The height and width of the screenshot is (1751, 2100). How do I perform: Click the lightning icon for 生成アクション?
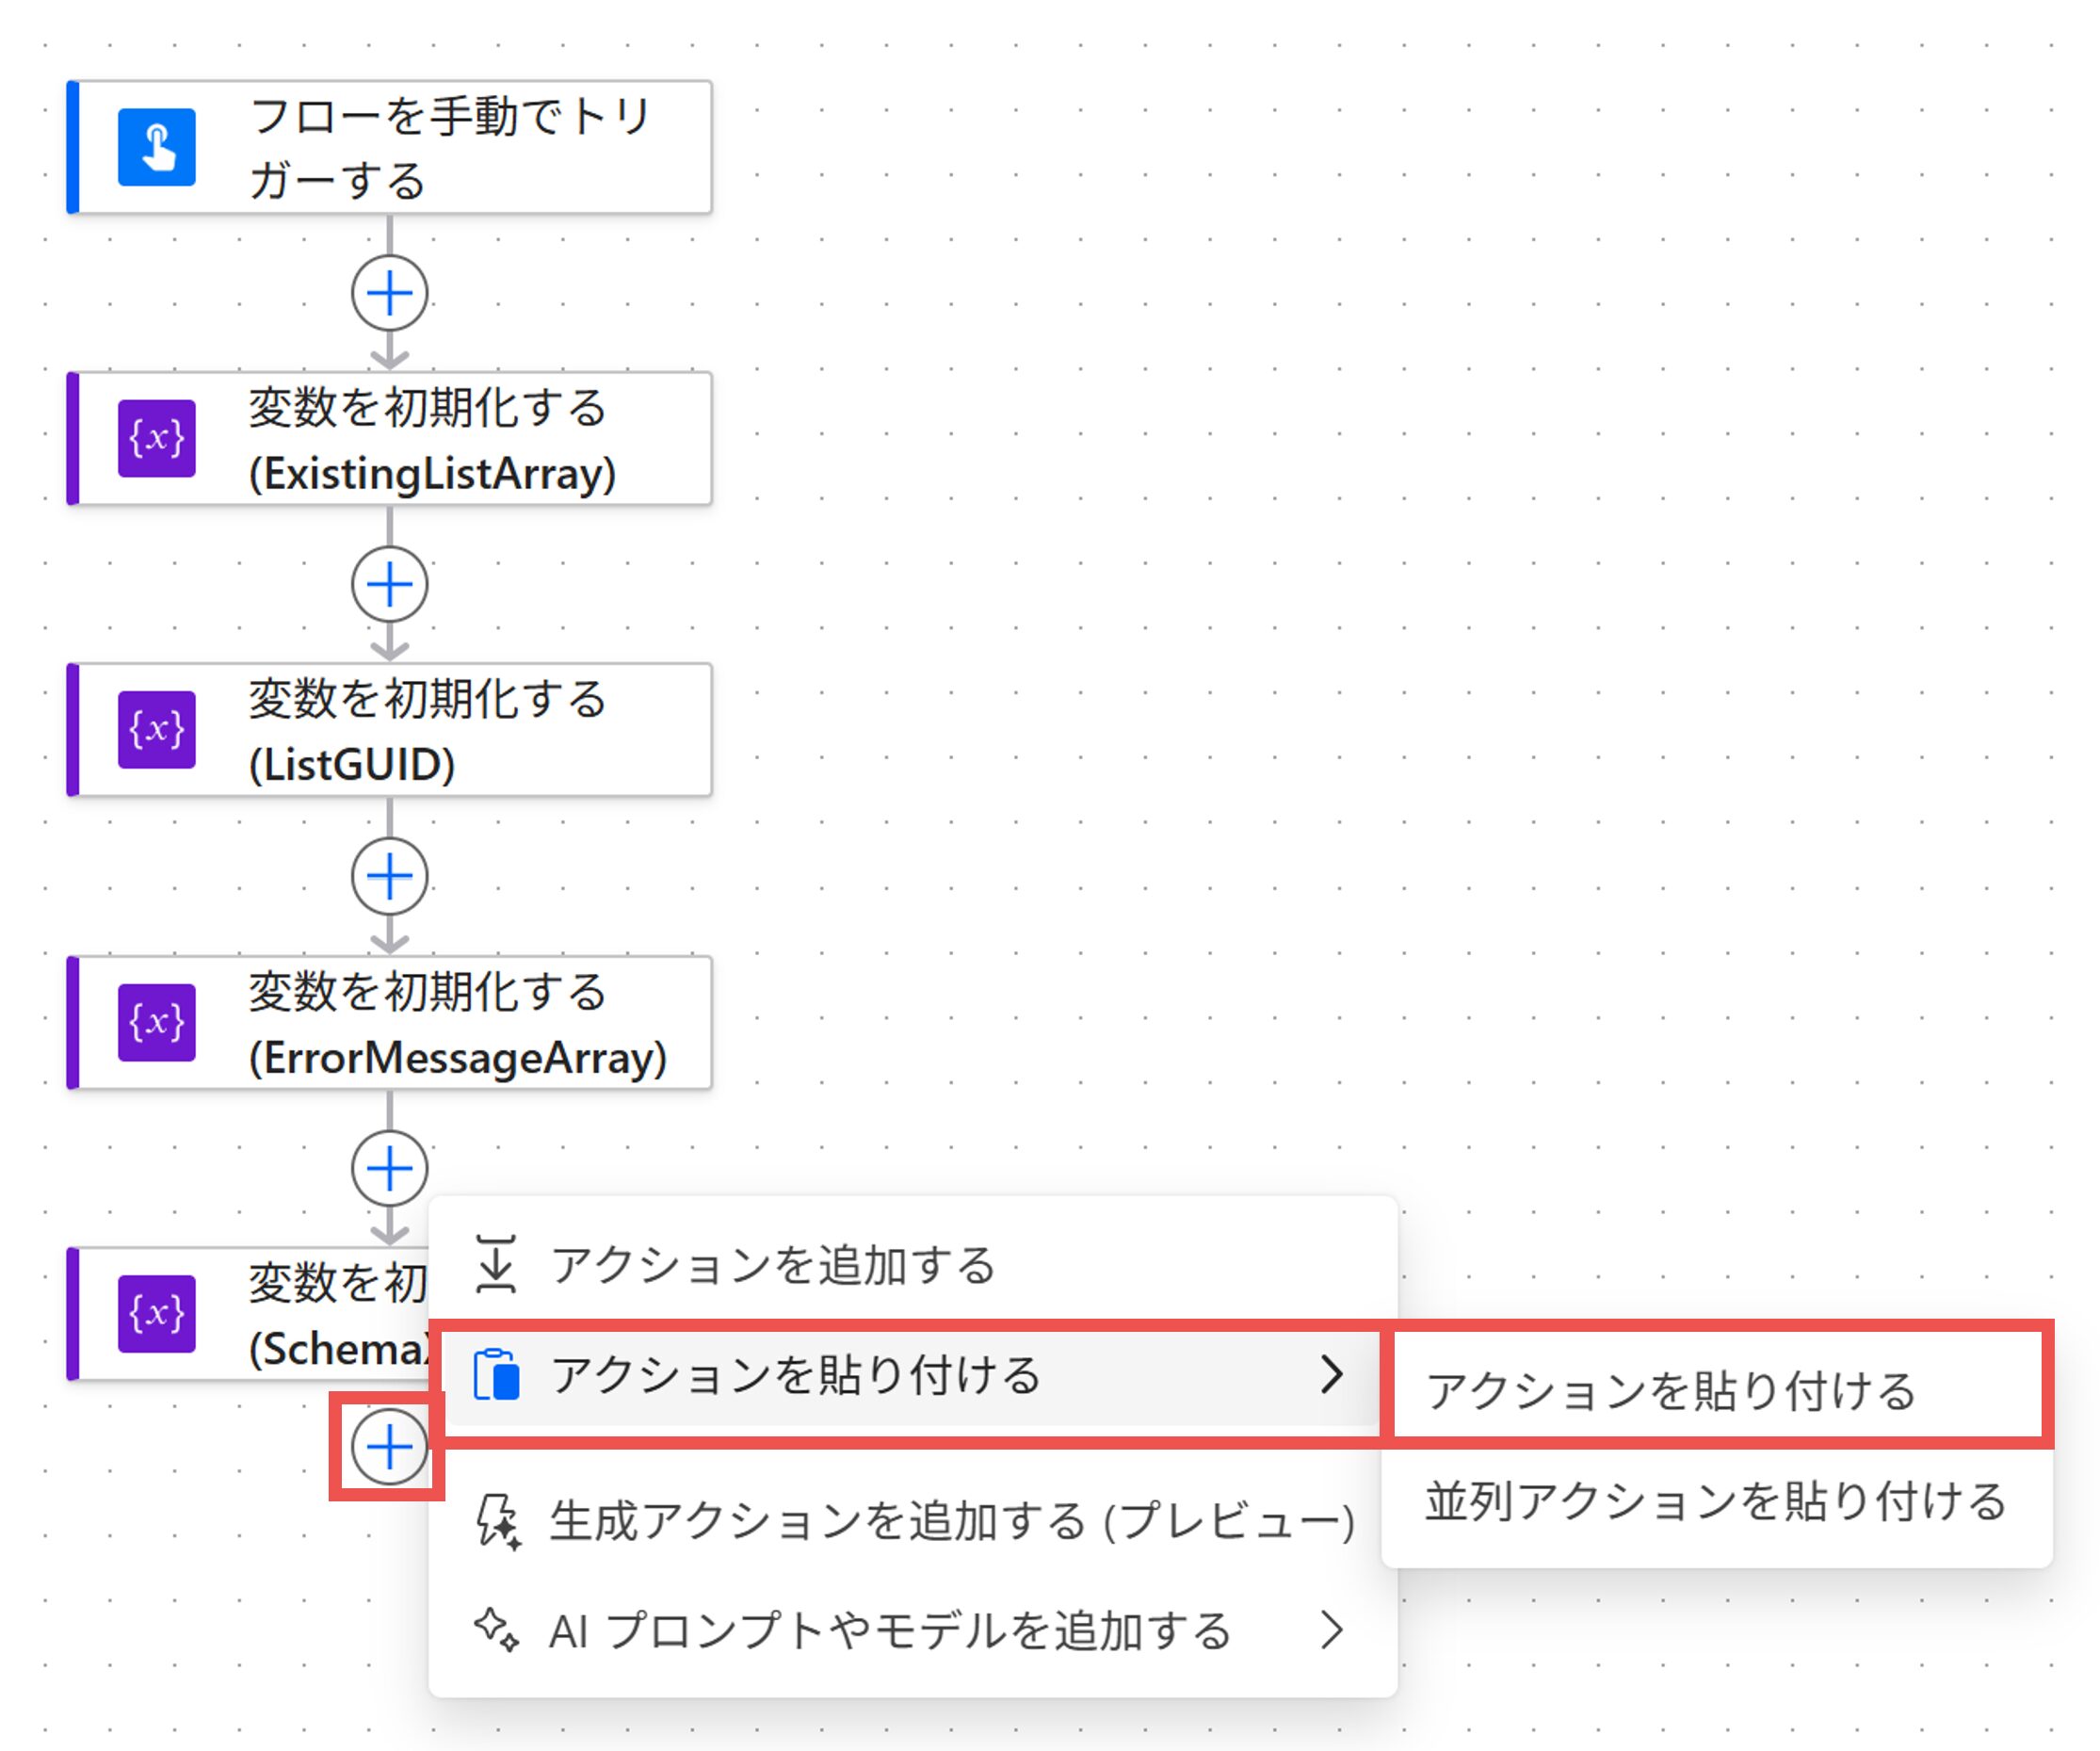pos(497,1521)
